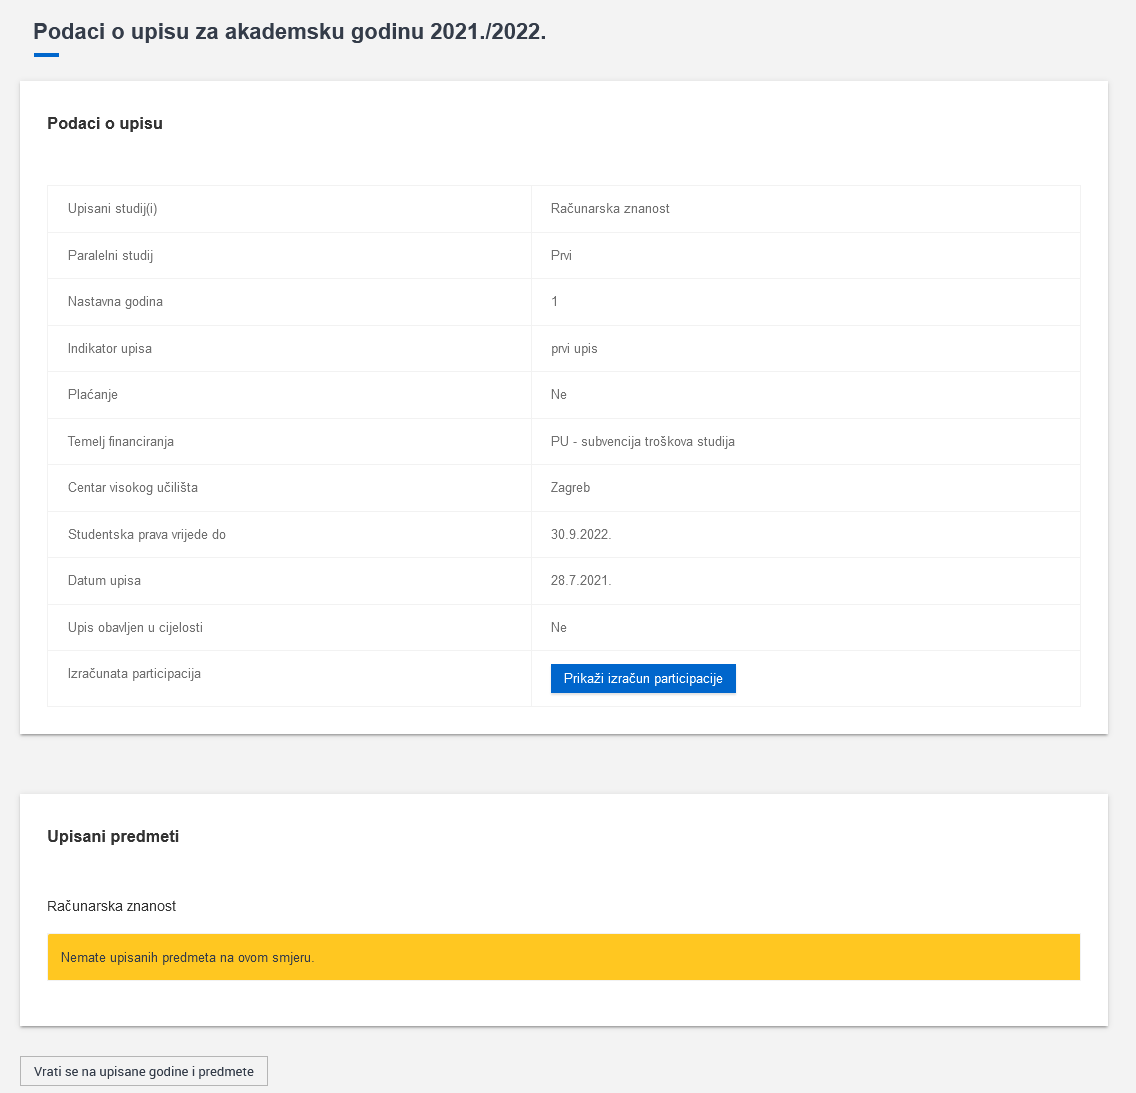1136x1093 pixels.
Task: Click the 30.9.2022. student rights date
Action: tap(581, 535)
